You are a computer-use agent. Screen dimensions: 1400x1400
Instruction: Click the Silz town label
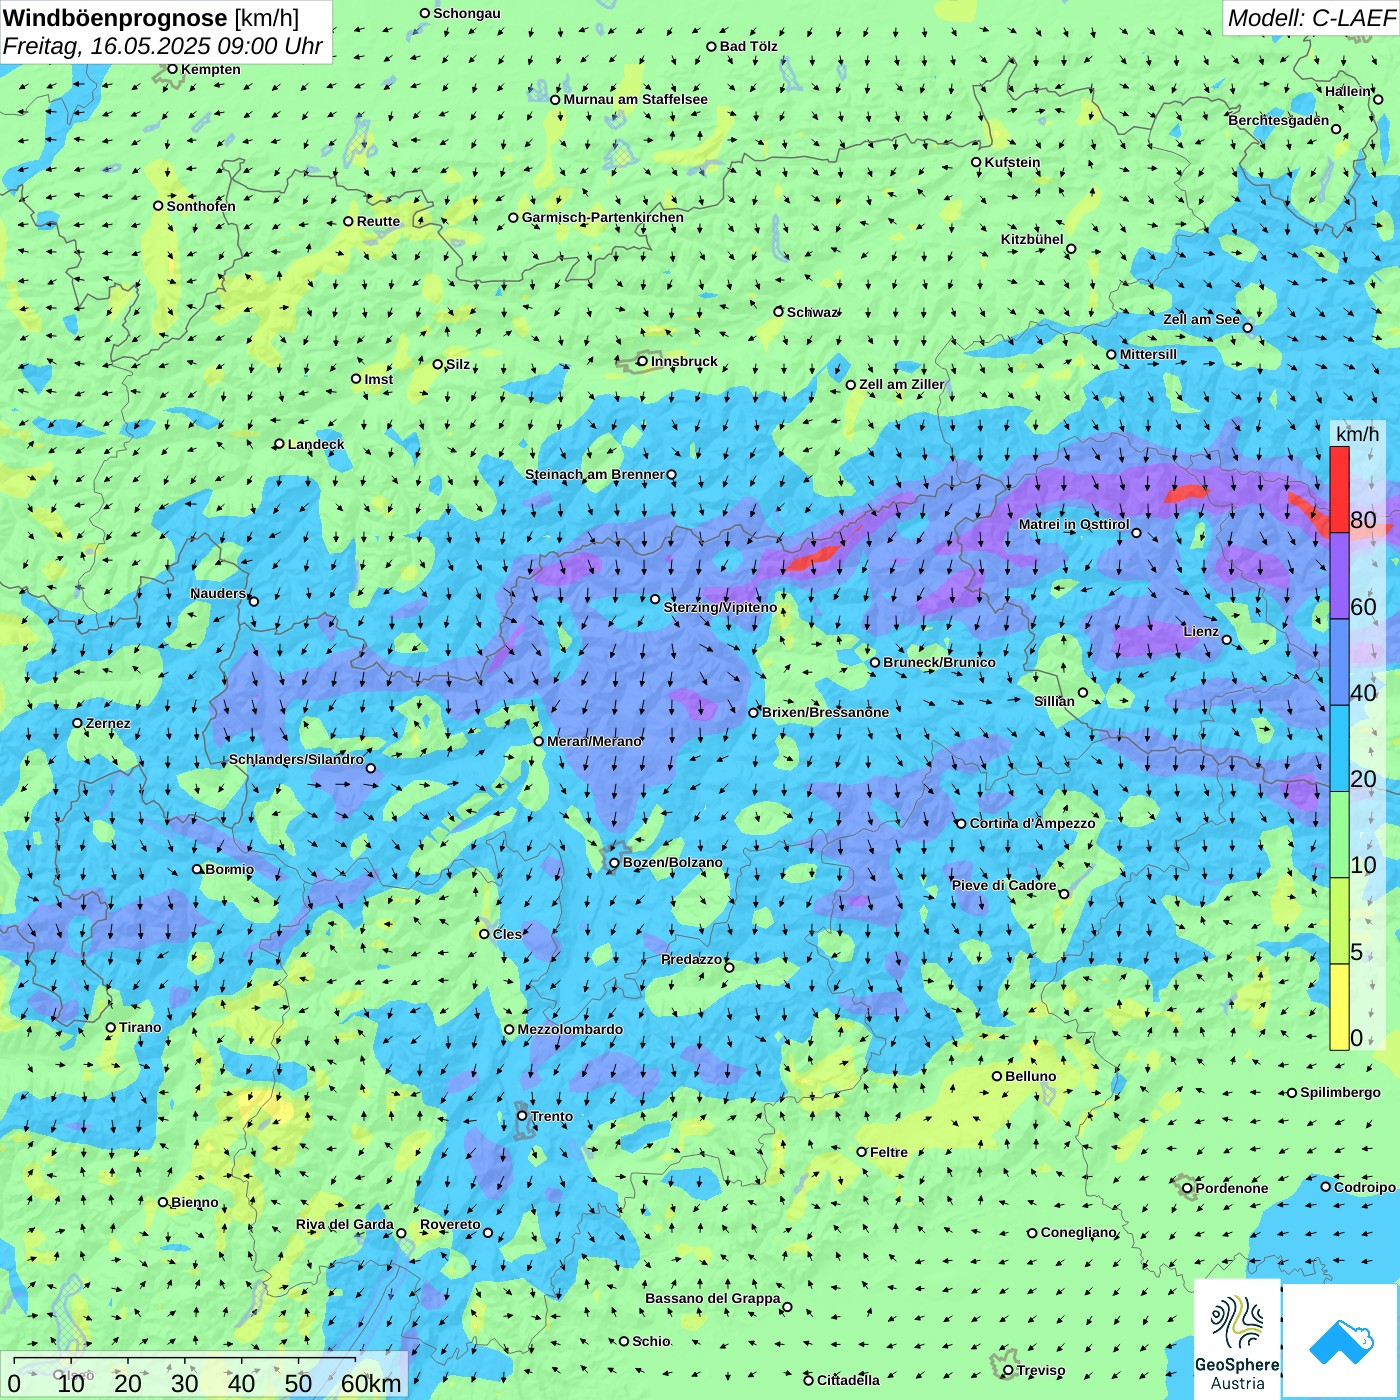tap(457, 364)
